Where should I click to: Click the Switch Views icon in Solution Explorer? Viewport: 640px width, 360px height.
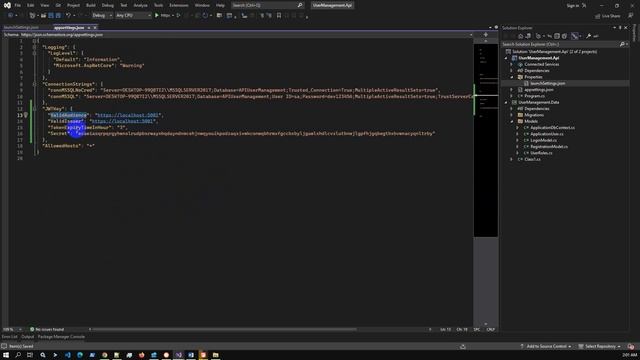click(x=528, y=36)
